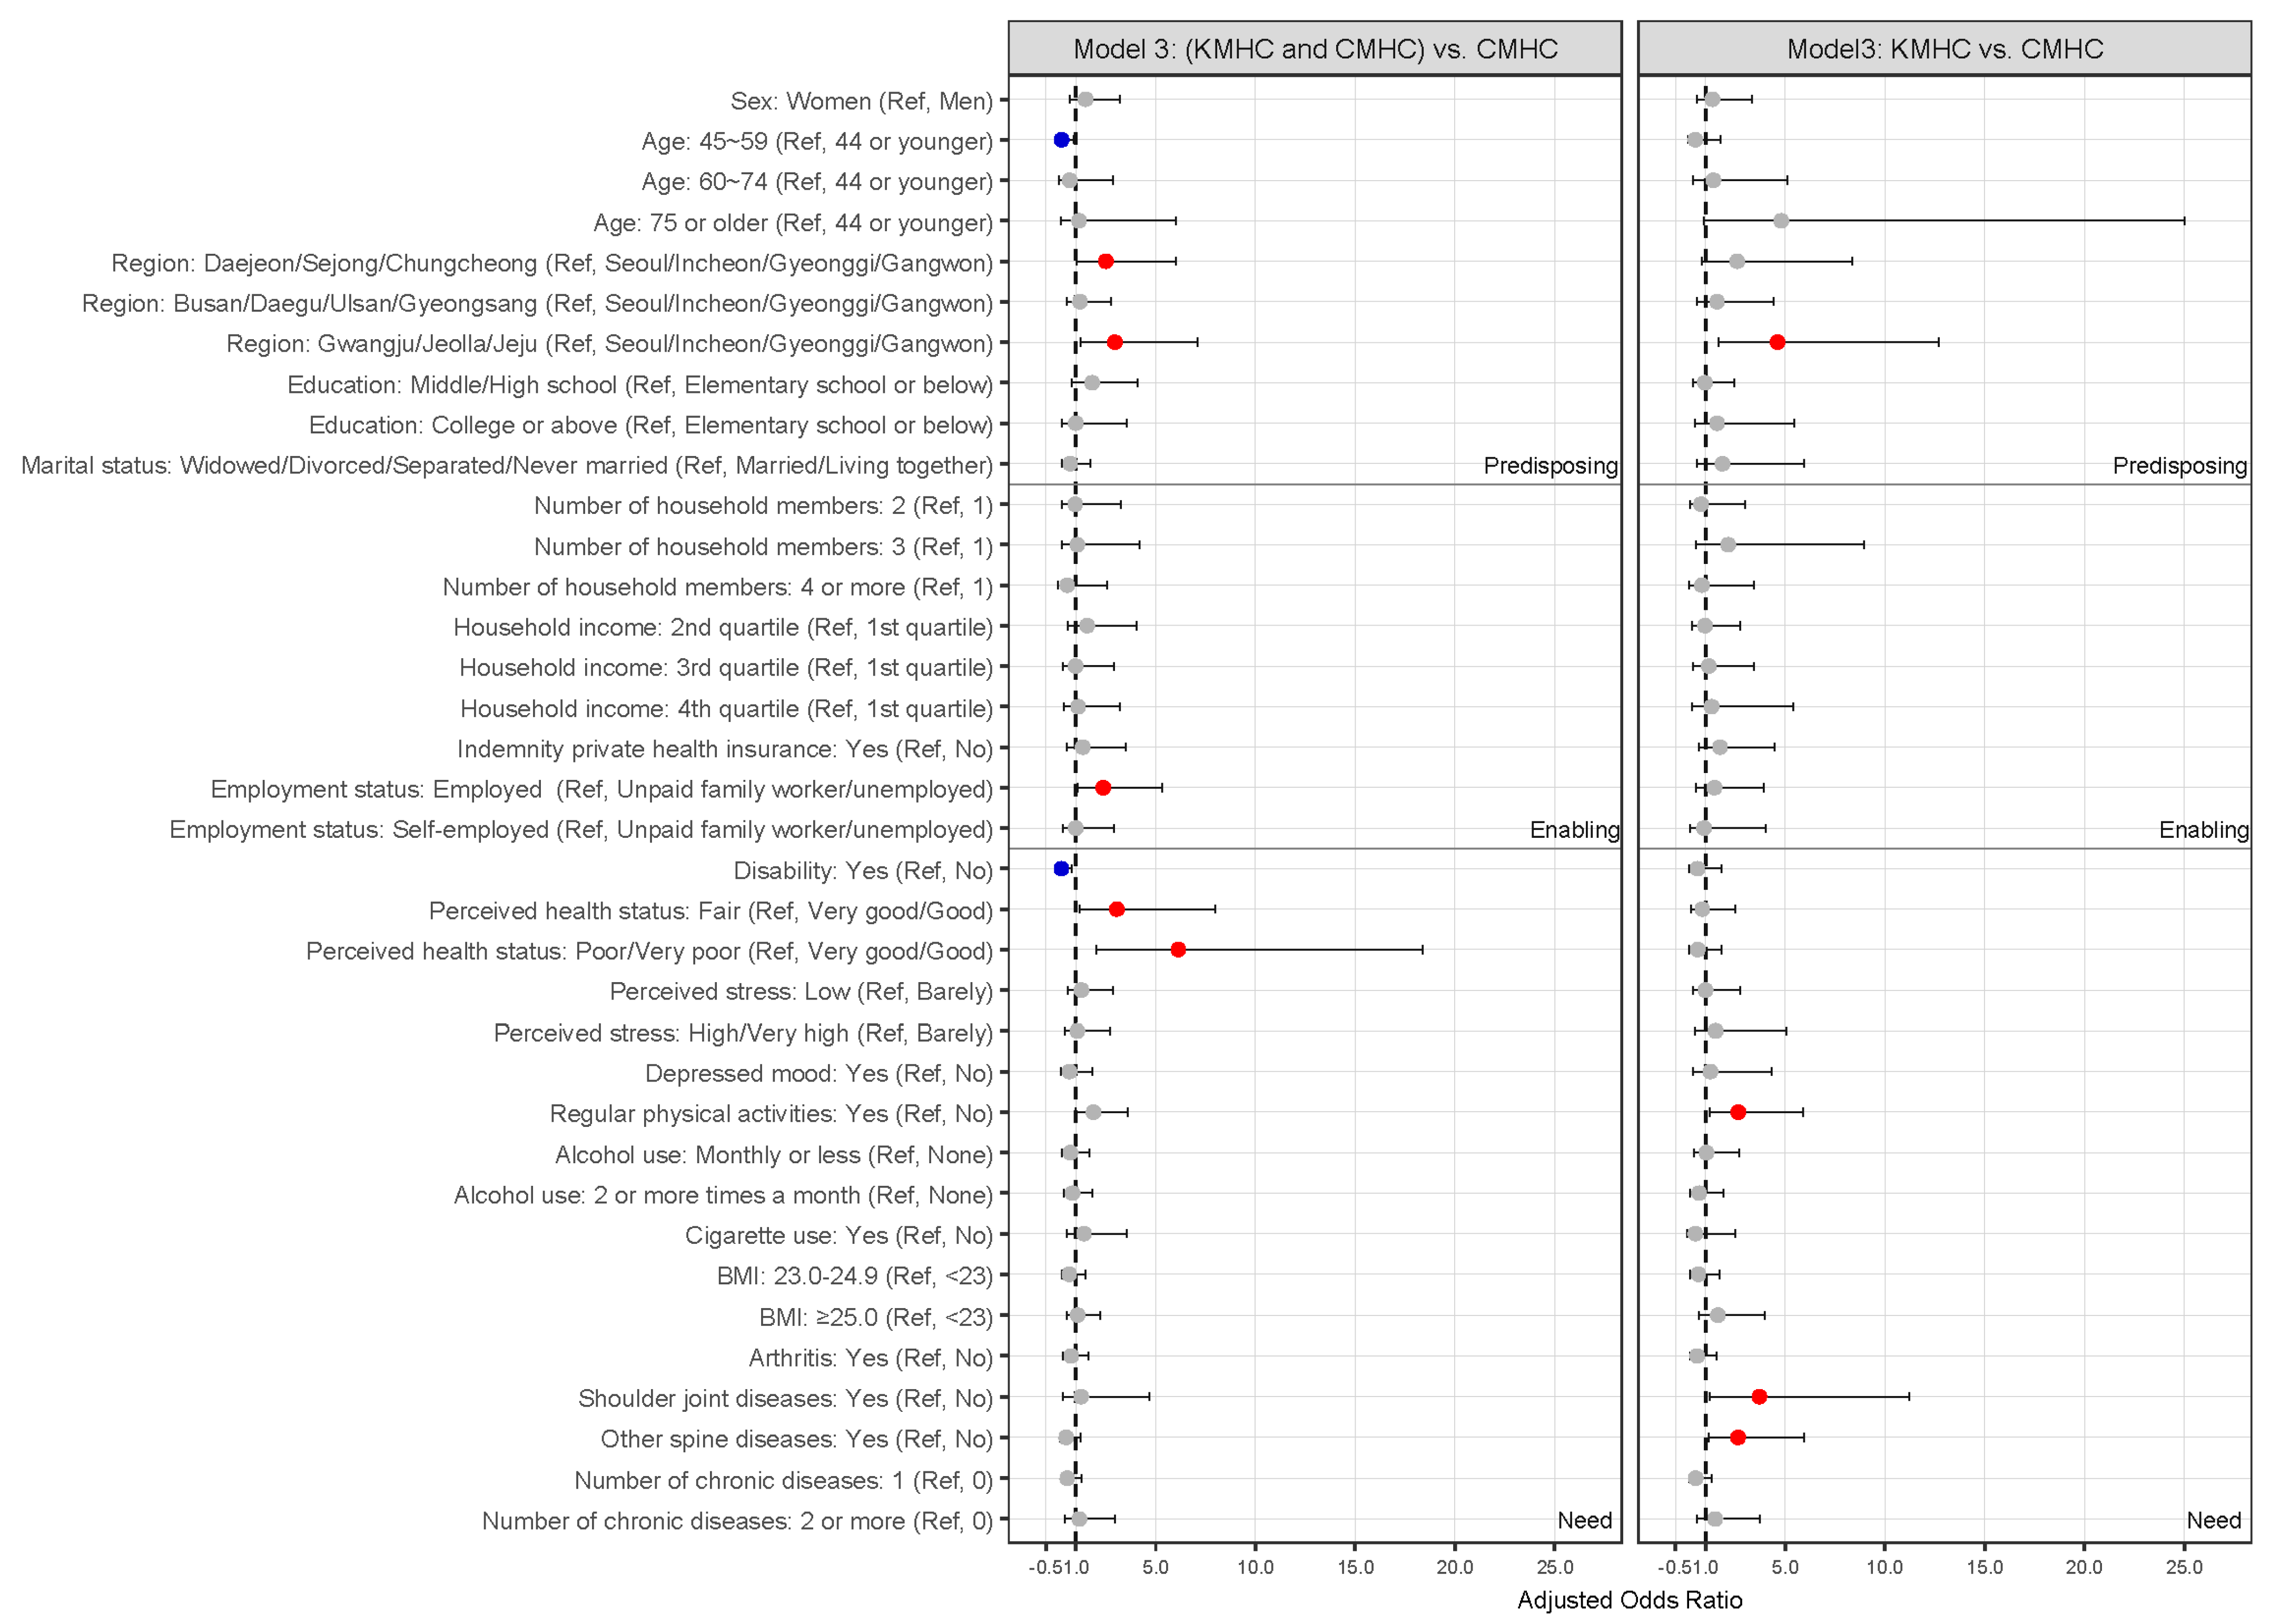This screenshot has width=2270, height=1624.
Task: Click red dot for Daejeon/Sejong/Chungcheong left panel
Action: click(1105, 261)
